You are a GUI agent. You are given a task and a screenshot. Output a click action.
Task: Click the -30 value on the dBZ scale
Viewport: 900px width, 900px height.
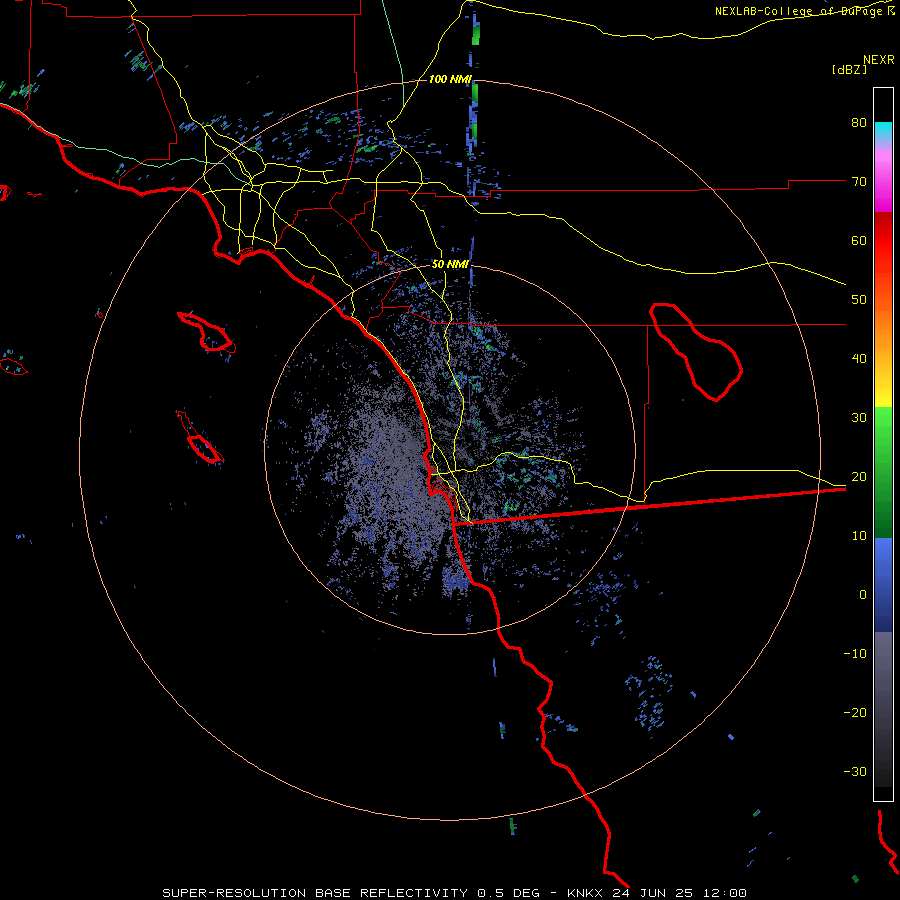click(855, 771)
